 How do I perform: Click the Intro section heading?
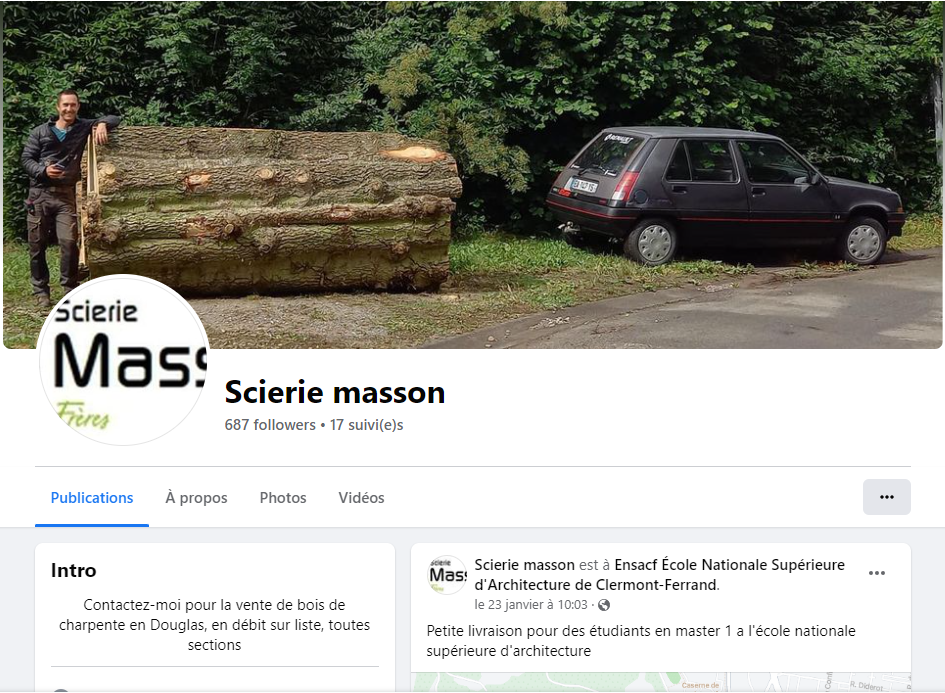[74, 570]
